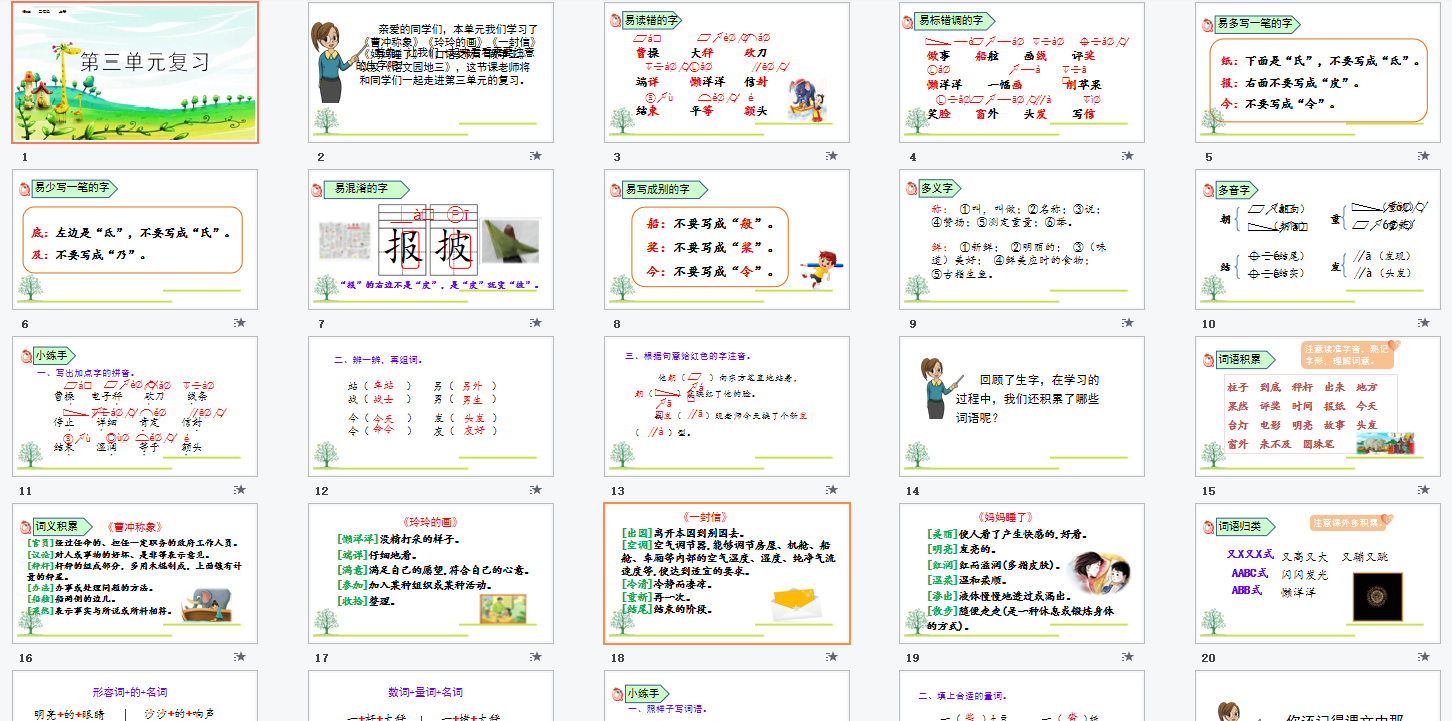The image size is (1452, 721).
Task: Click the animation star under slide 18
Action: (832, 657)
